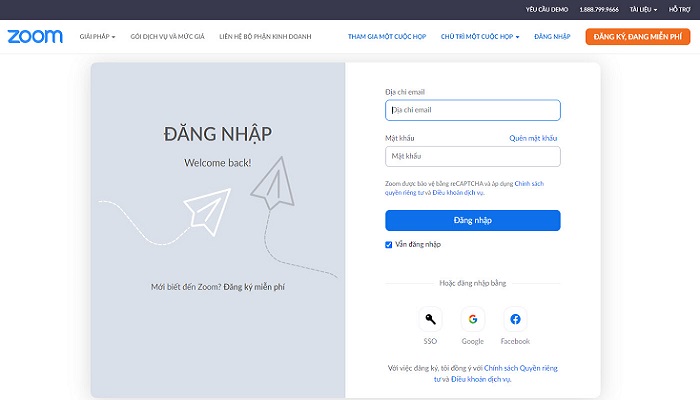Click the "Google" label under sign-in options

tap(473, 341)
